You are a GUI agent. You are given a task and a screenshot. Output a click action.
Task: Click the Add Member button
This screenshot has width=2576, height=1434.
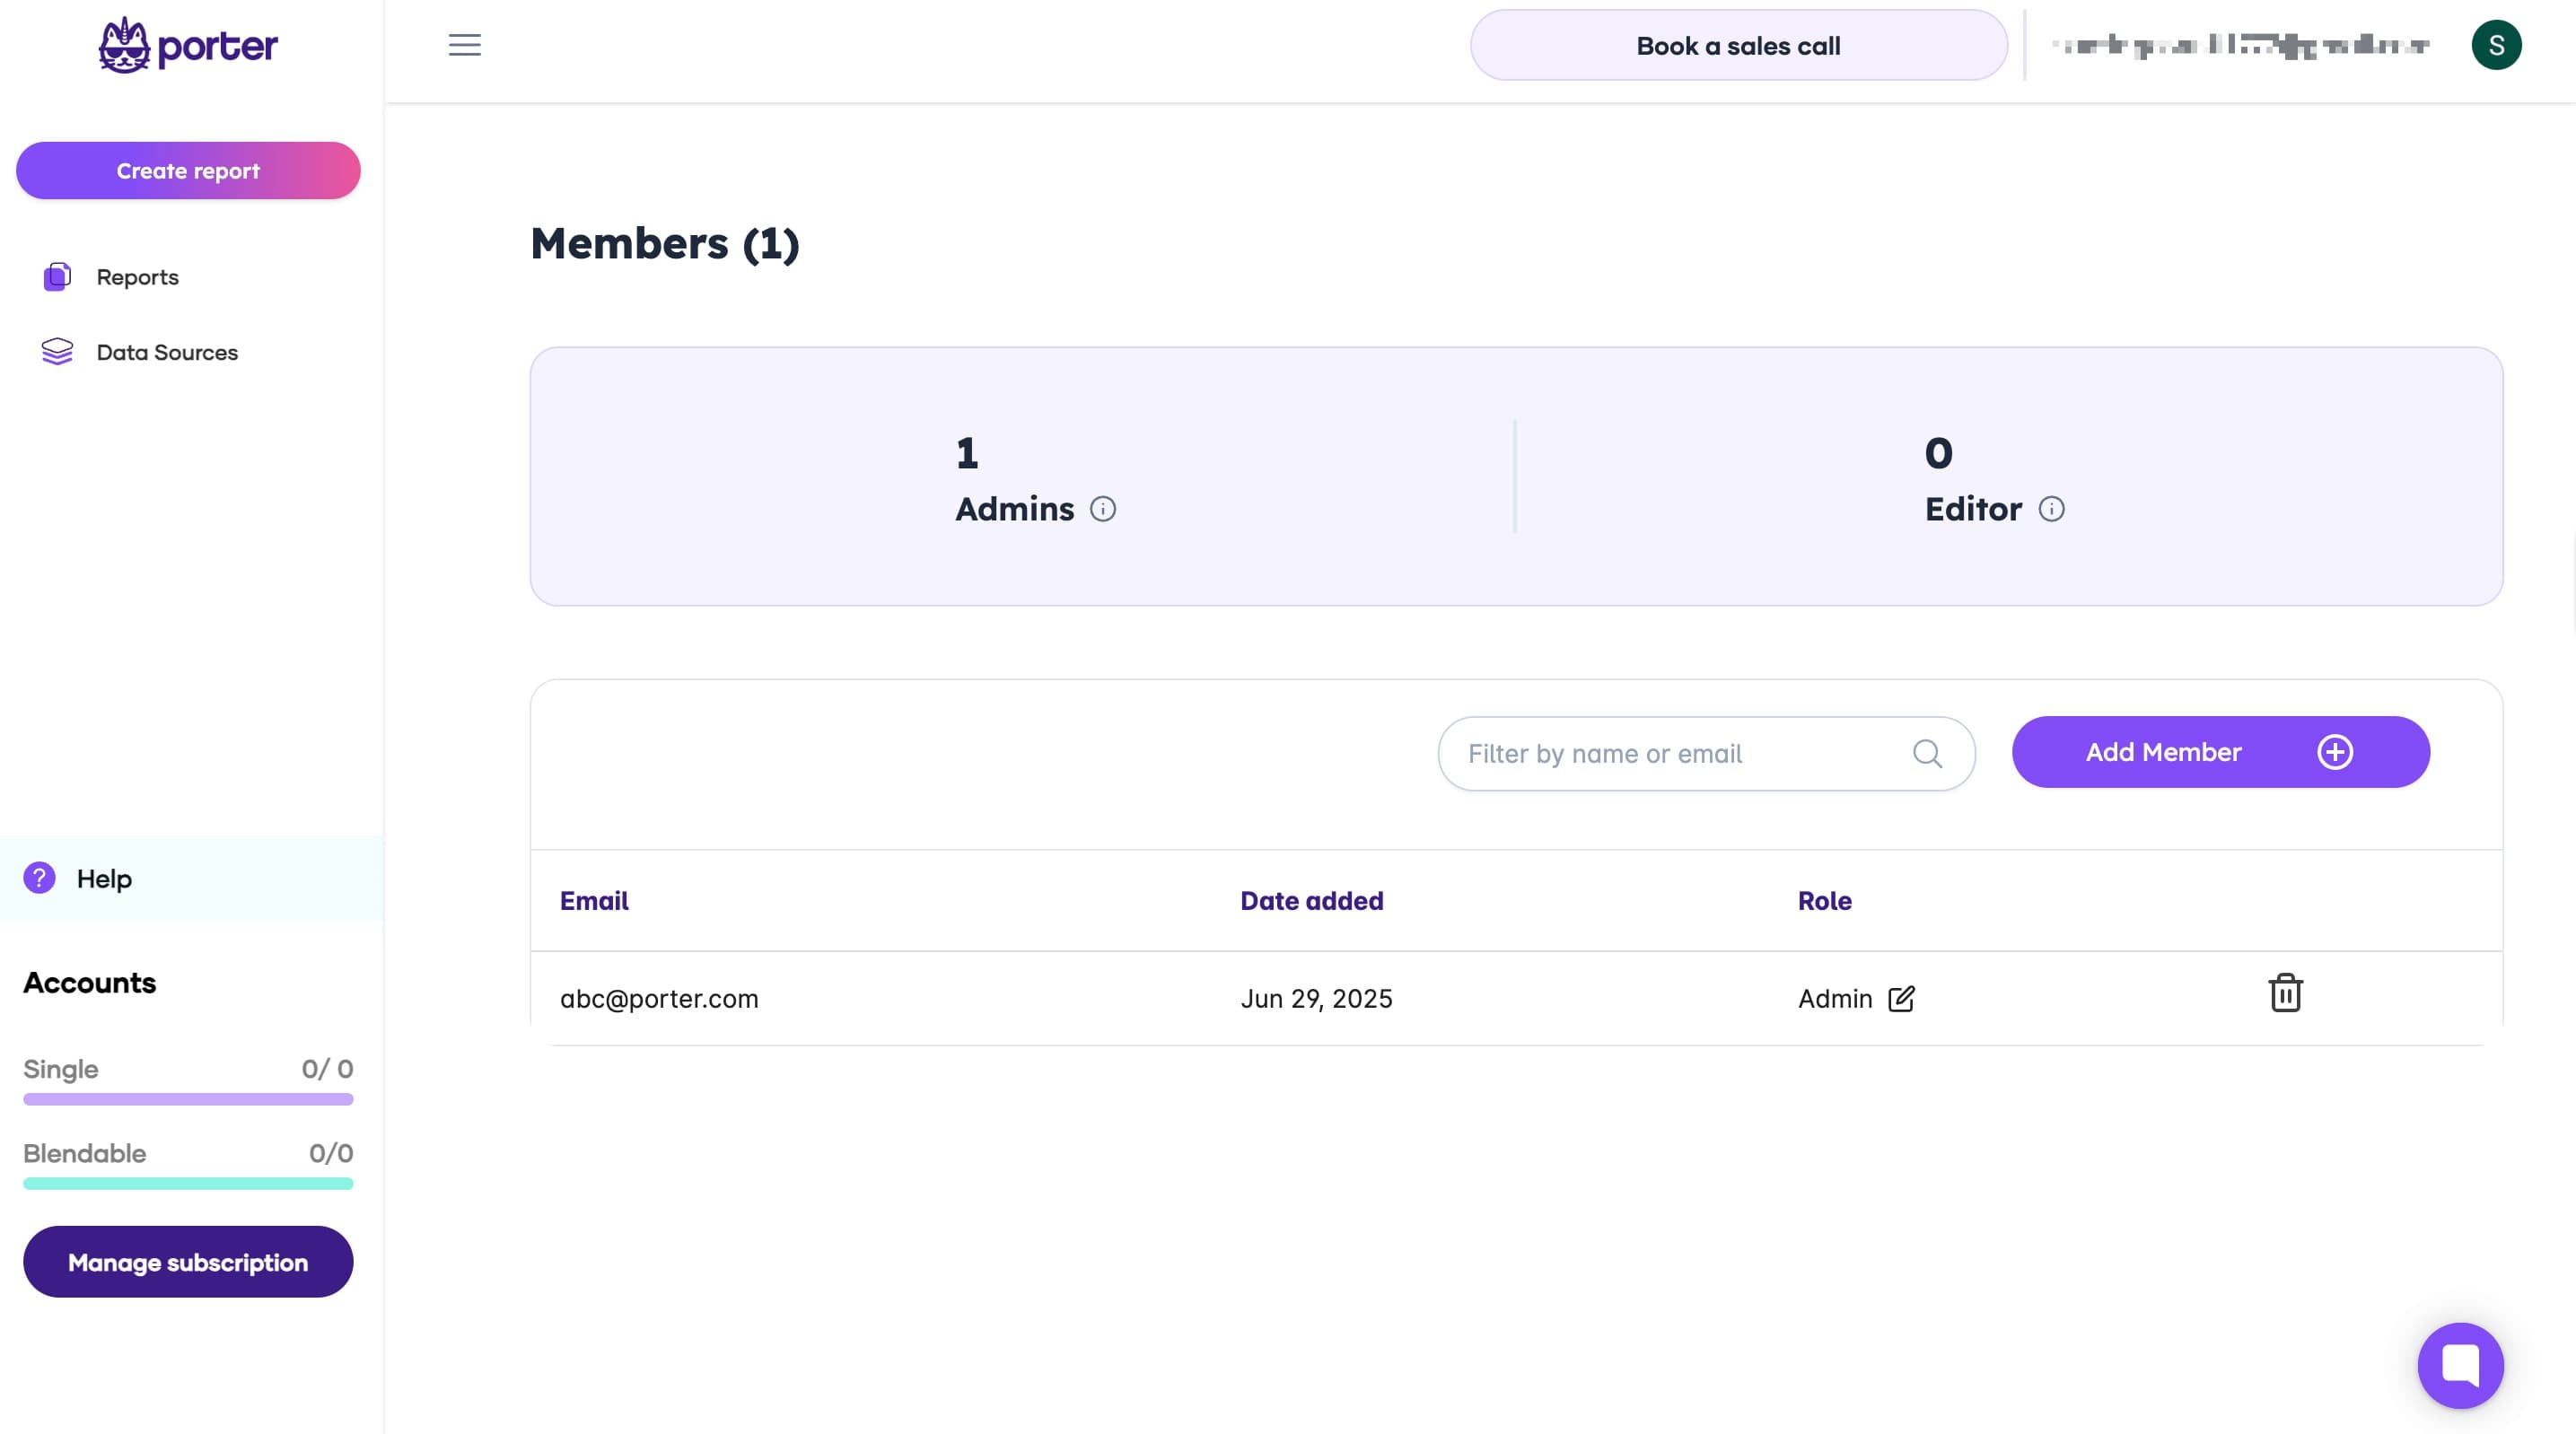[x=2219, y=752]
